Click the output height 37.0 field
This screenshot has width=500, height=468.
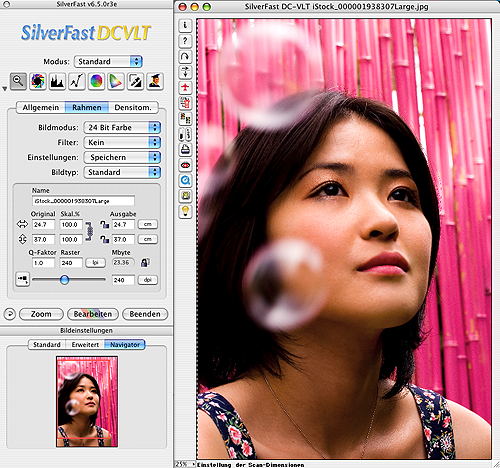coord(123,239)
